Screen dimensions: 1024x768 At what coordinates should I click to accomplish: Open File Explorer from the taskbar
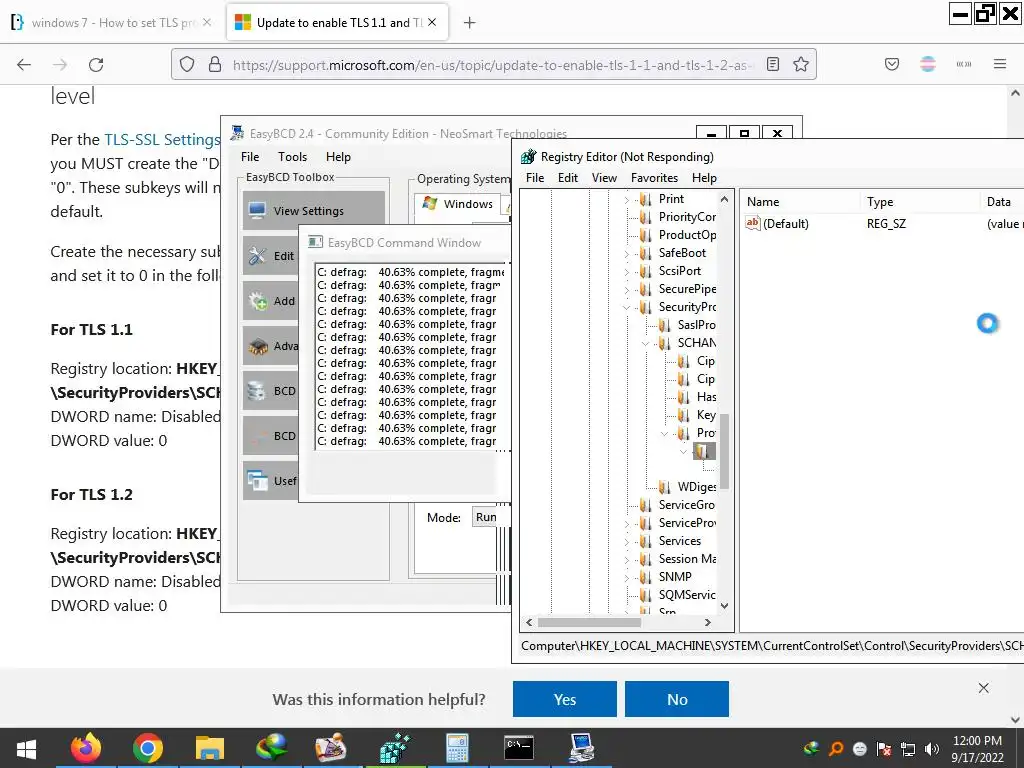click(210, 748)
